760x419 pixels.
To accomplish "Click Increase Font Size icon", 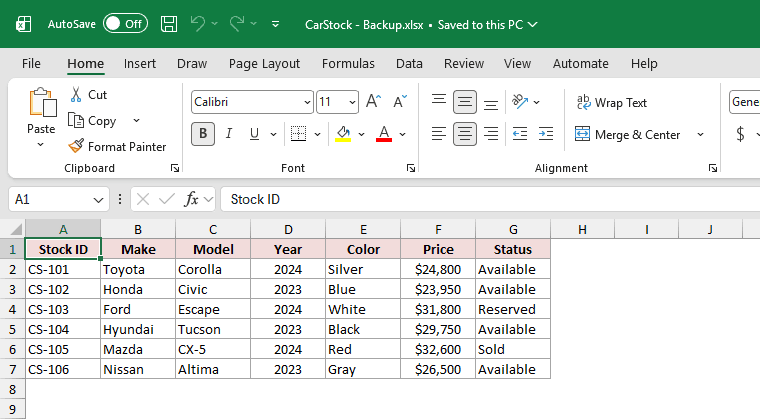I will (374, 101).
